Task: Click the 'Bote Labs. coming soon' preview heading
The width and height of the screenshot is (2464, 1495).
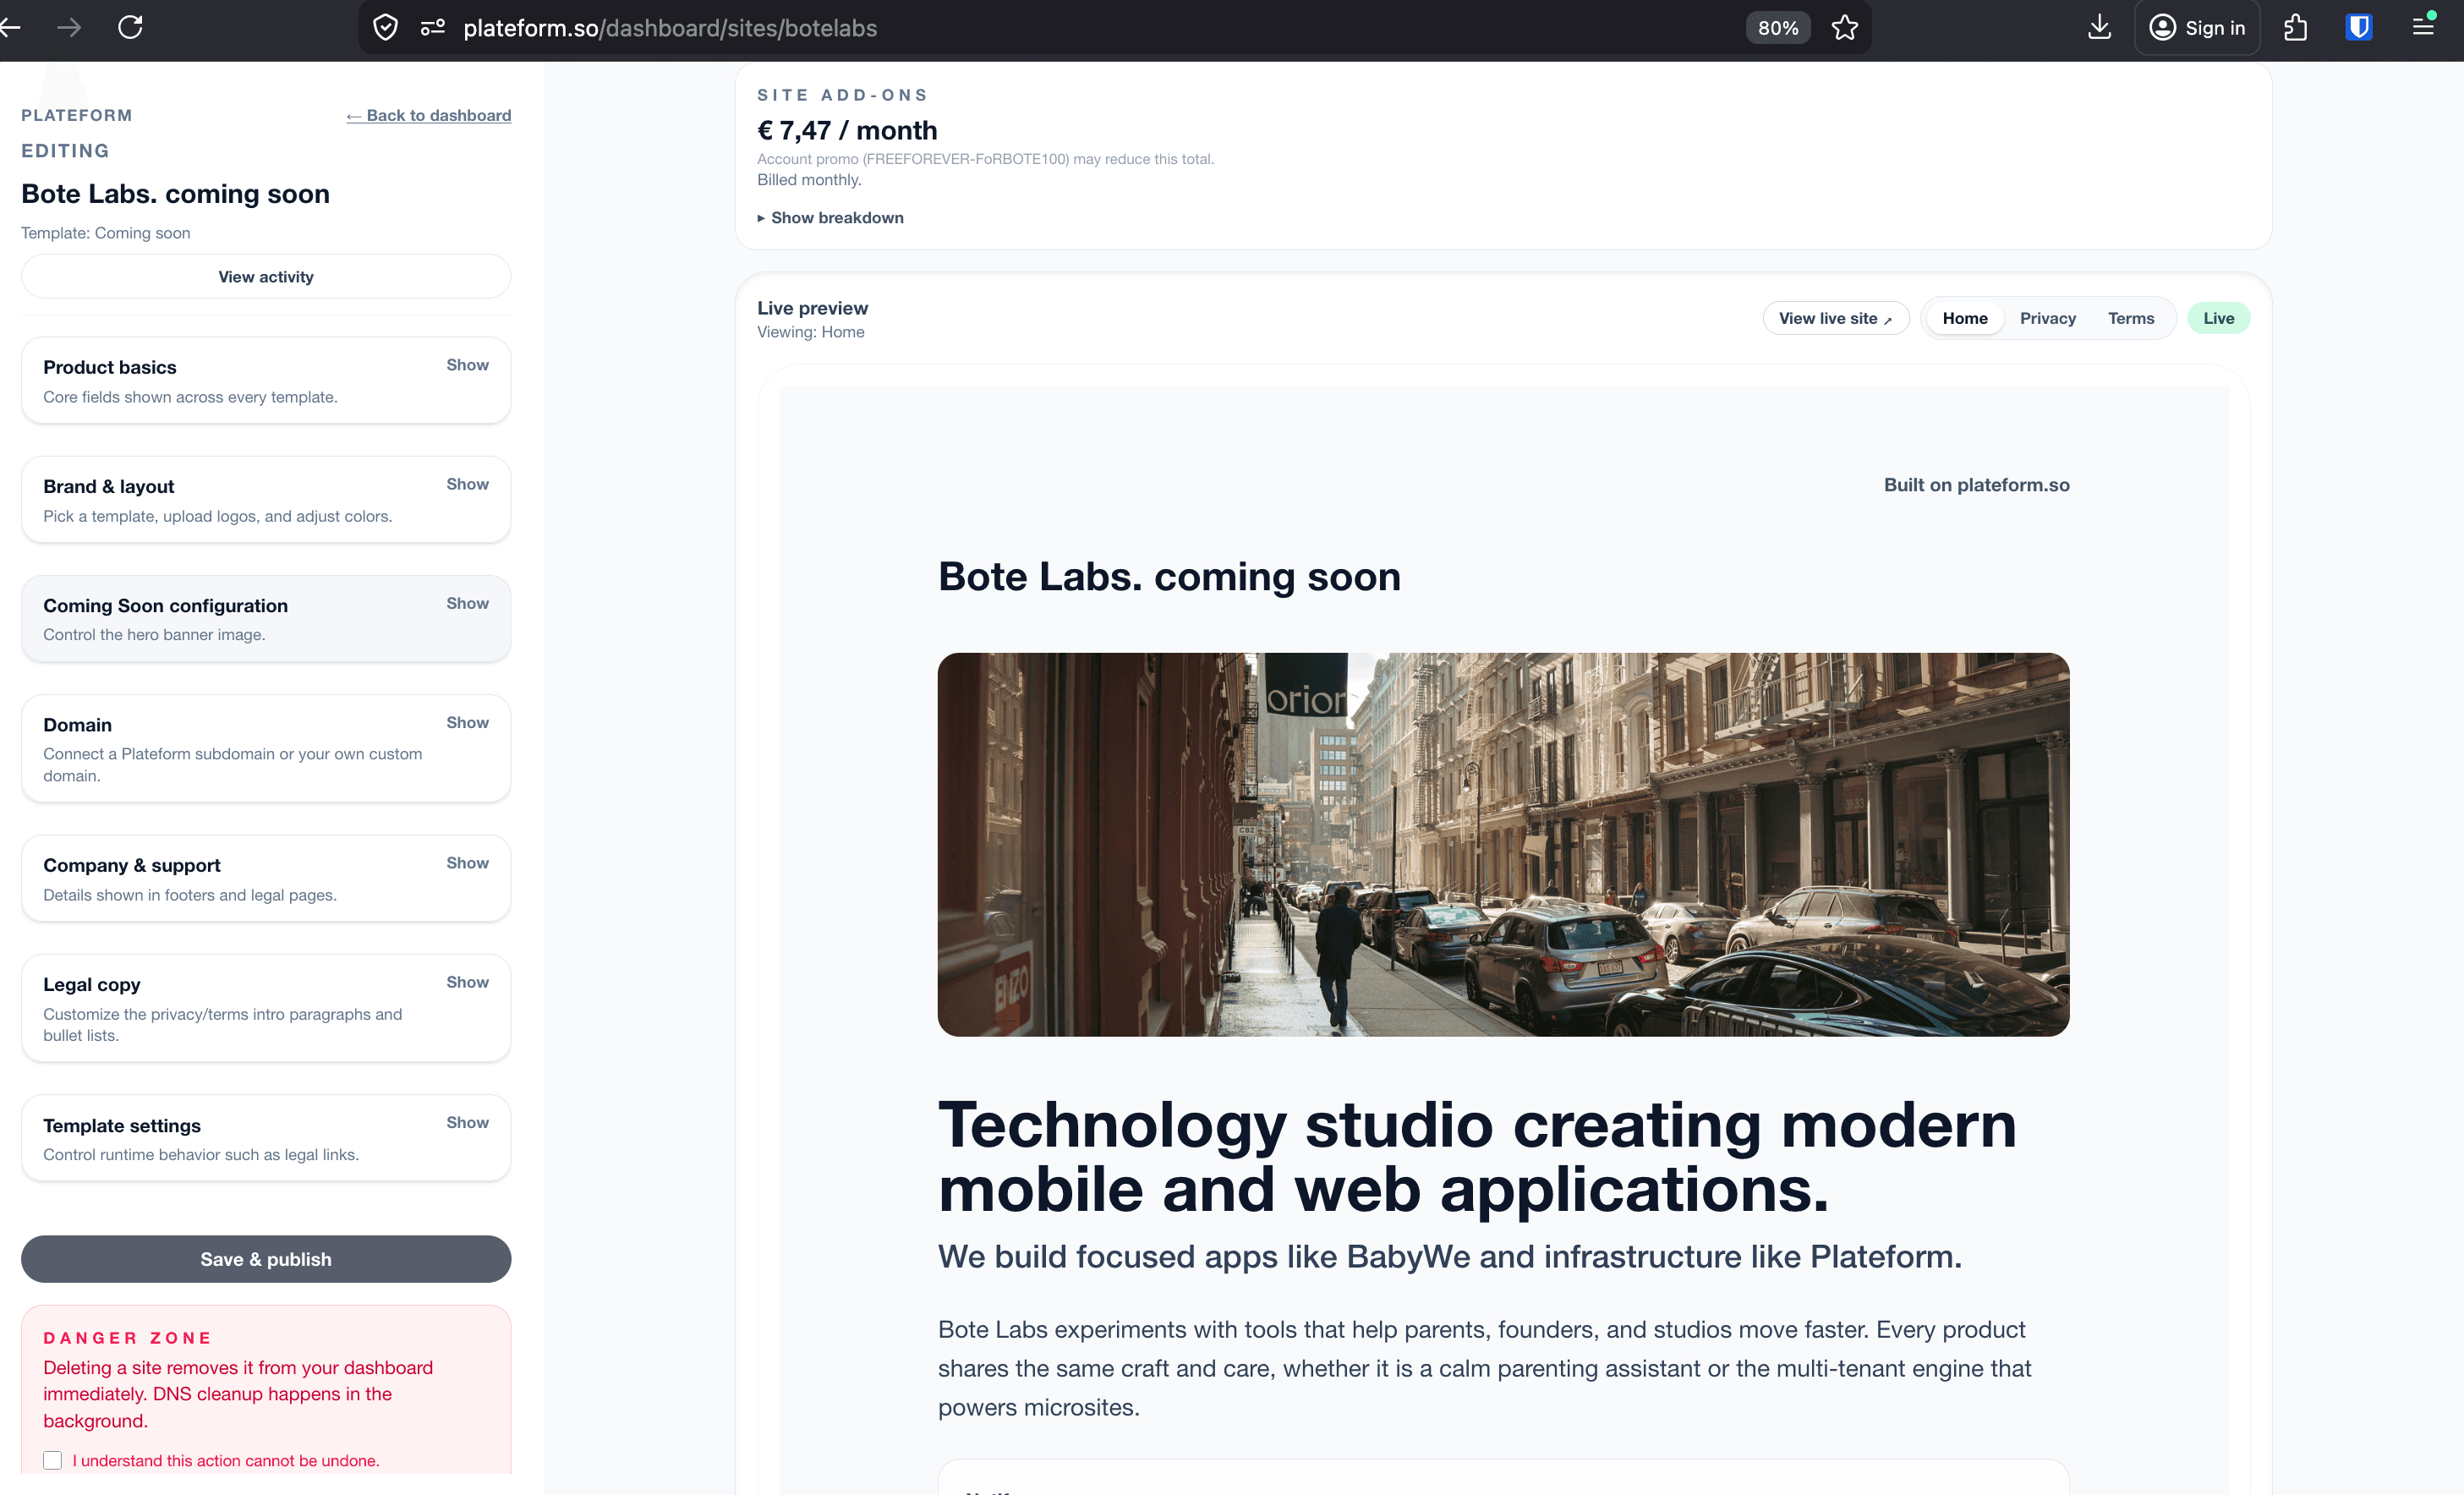Action: click(1169, 577)
